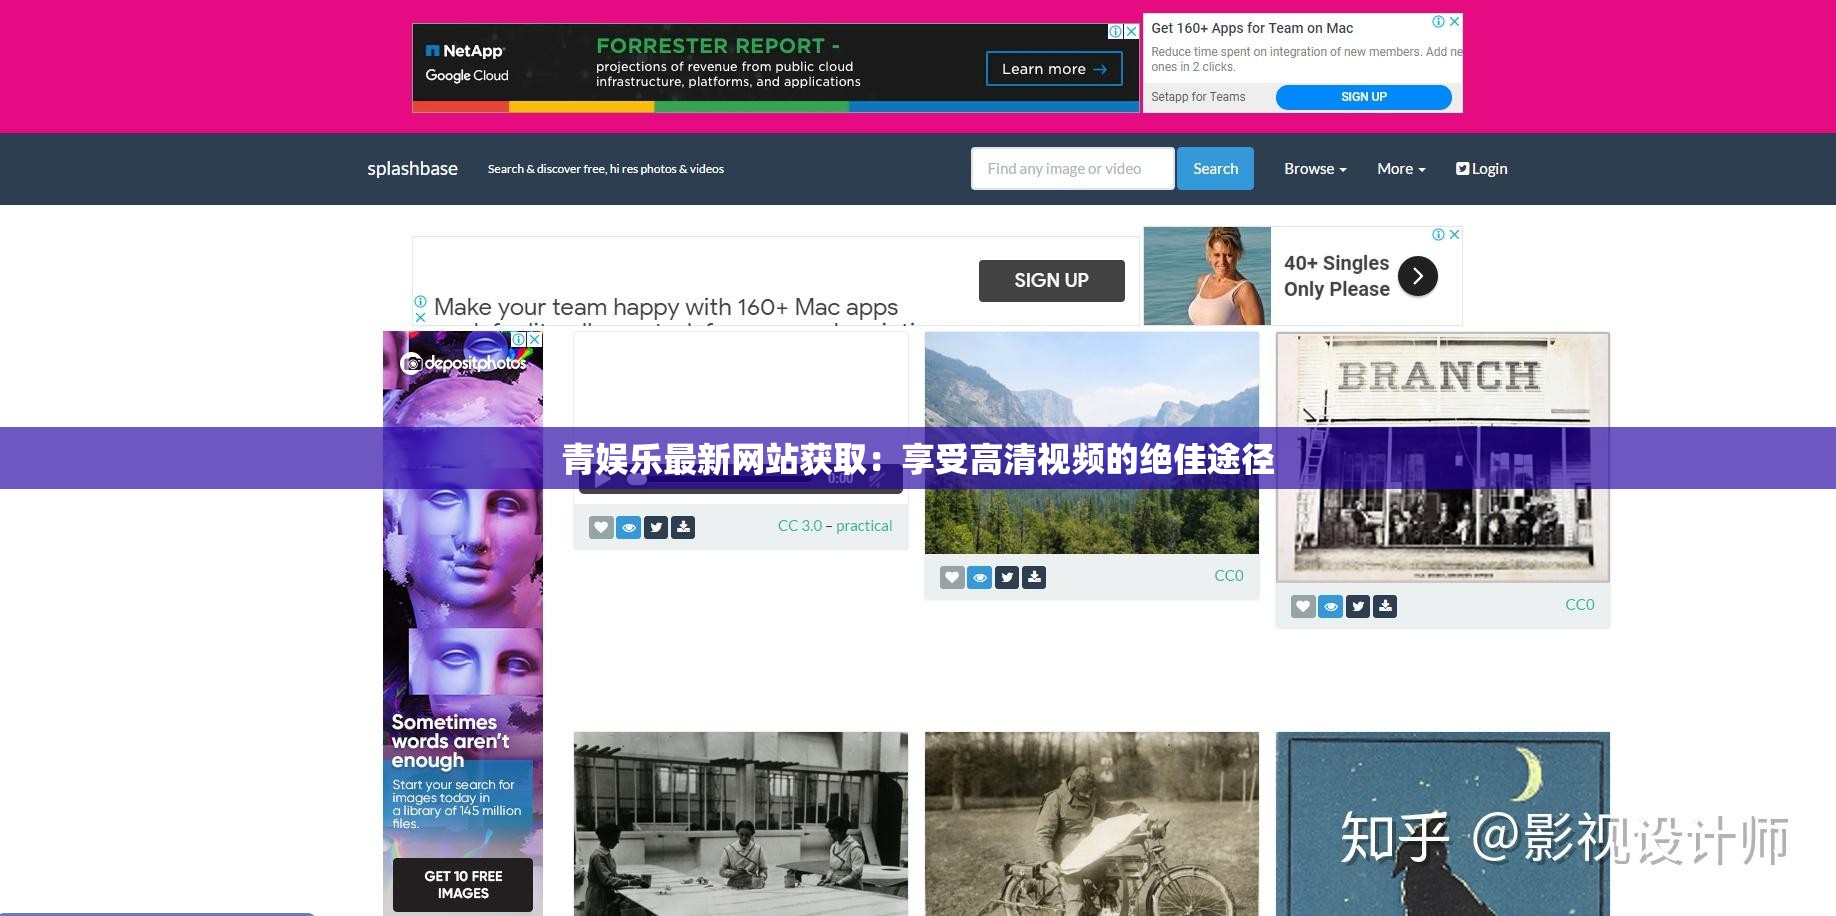Download the Yosemite valley photo
1836x916 pixels.
coord(1034,577)
